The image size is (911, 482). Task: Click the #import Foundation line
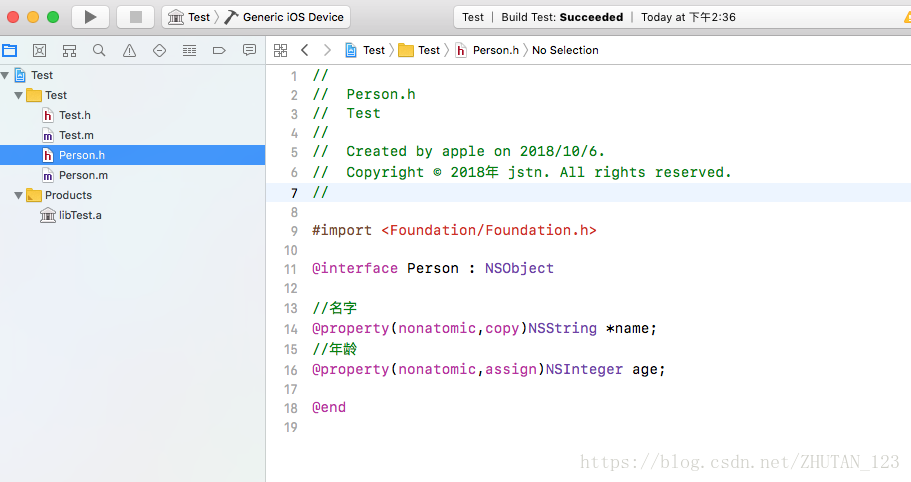pos(454,231)
